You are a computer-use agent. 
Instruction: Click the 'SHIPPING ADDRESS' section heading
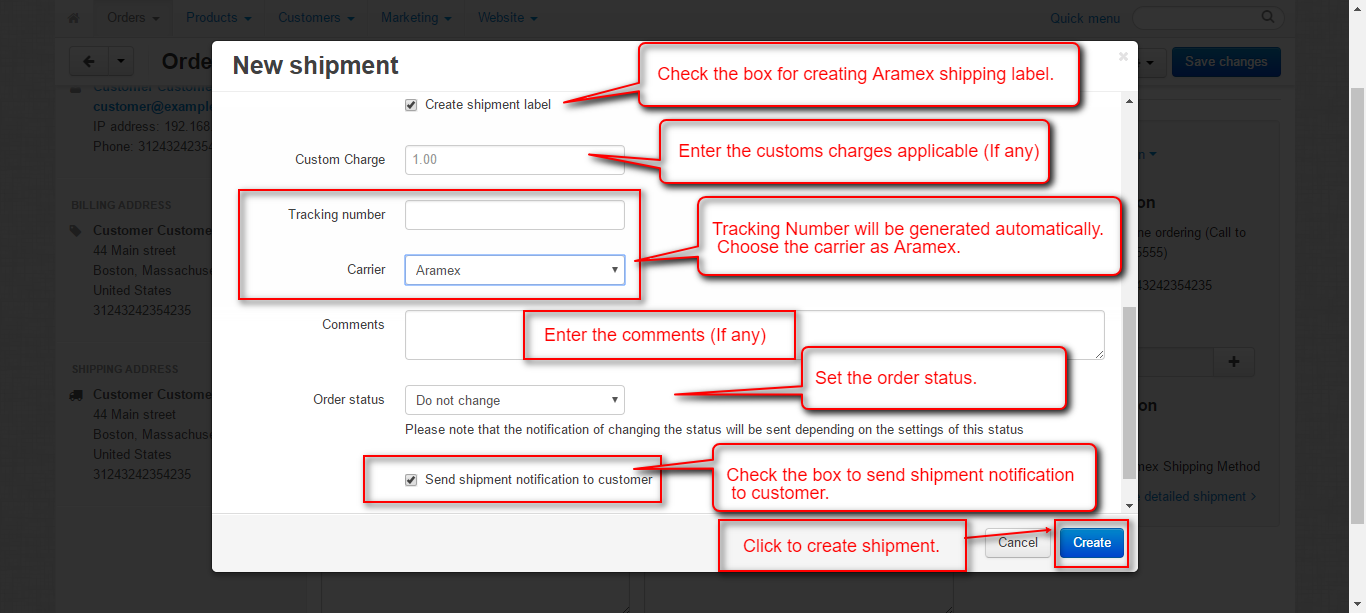(125, 369)
